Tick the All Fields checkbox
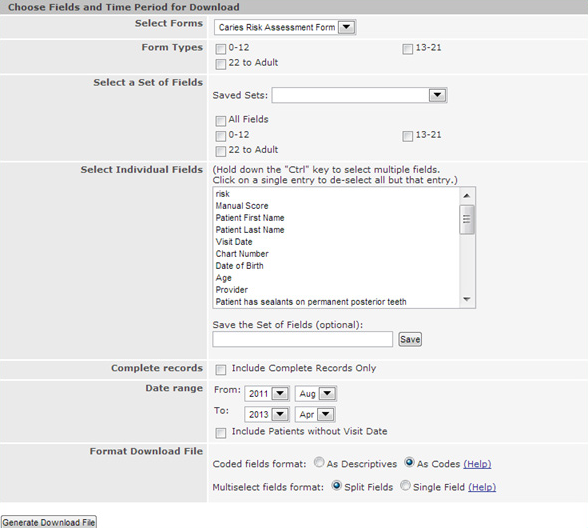This screenshot has width=588, height=528. pos(220,121)
